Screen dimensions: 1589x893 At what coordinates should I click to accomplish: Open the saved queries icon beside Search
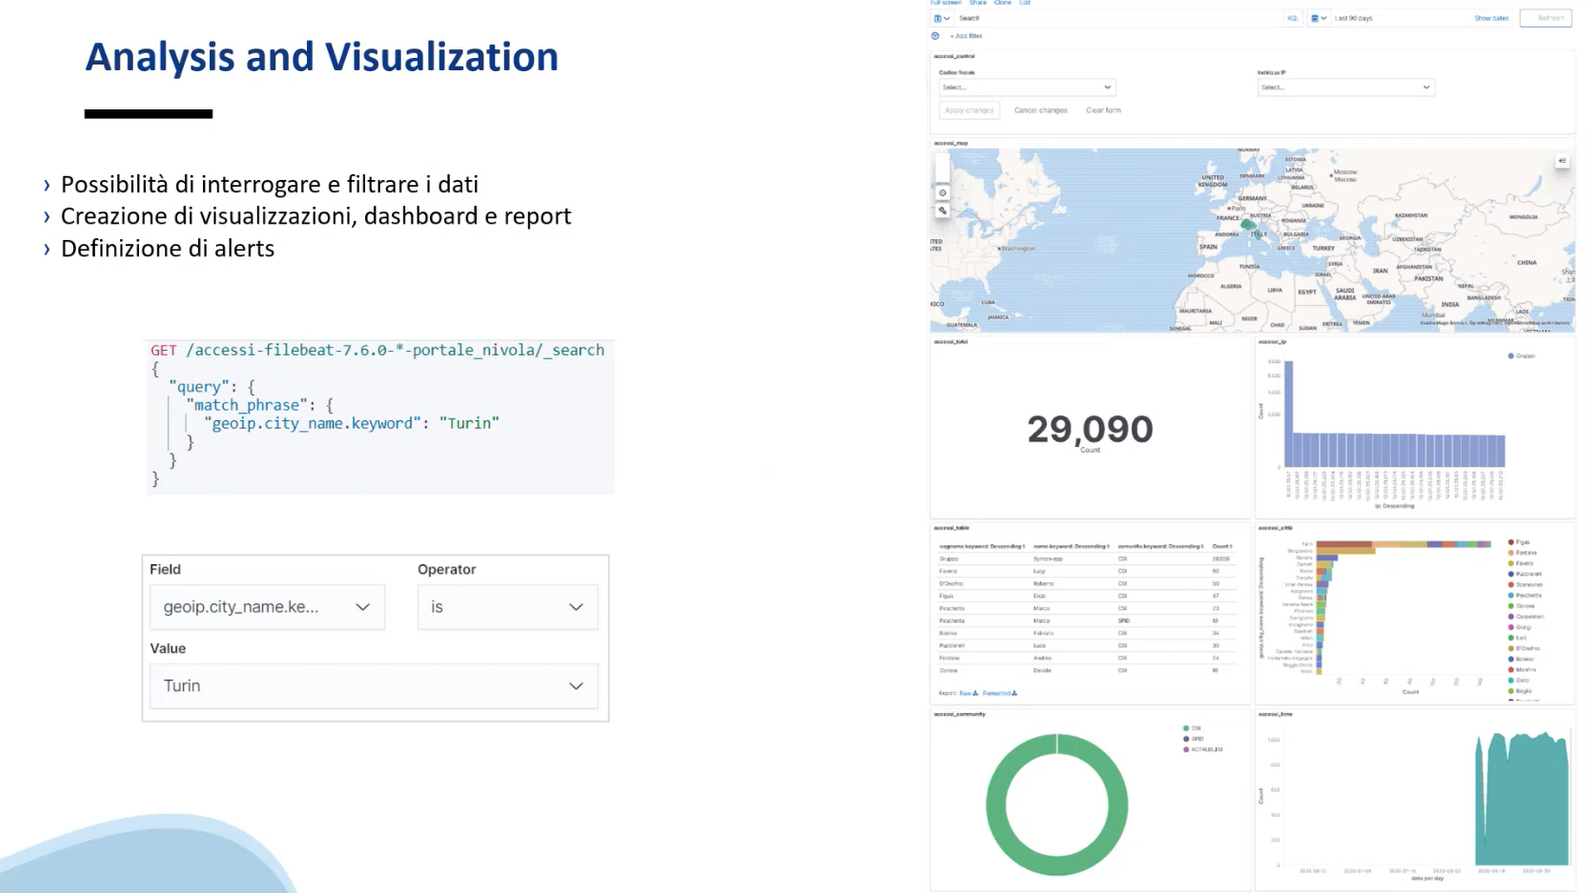(941, 18)
